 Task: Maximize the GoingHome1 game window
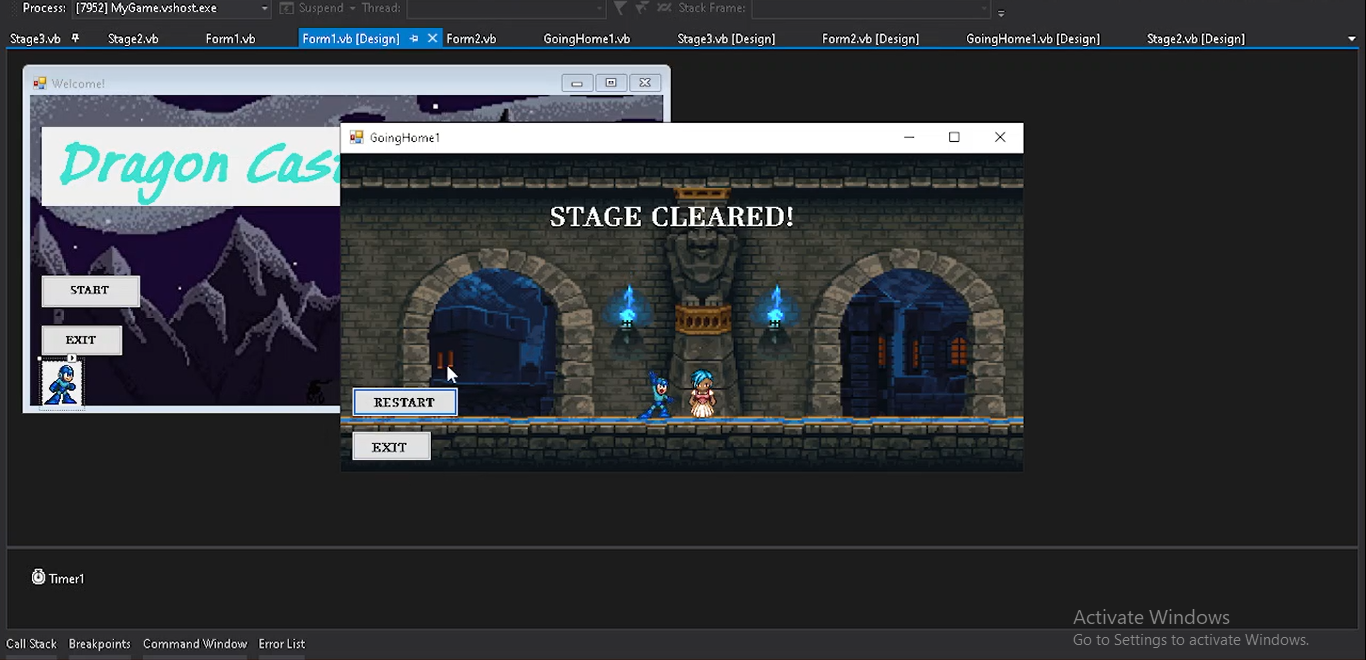click(x=954, y=137)
